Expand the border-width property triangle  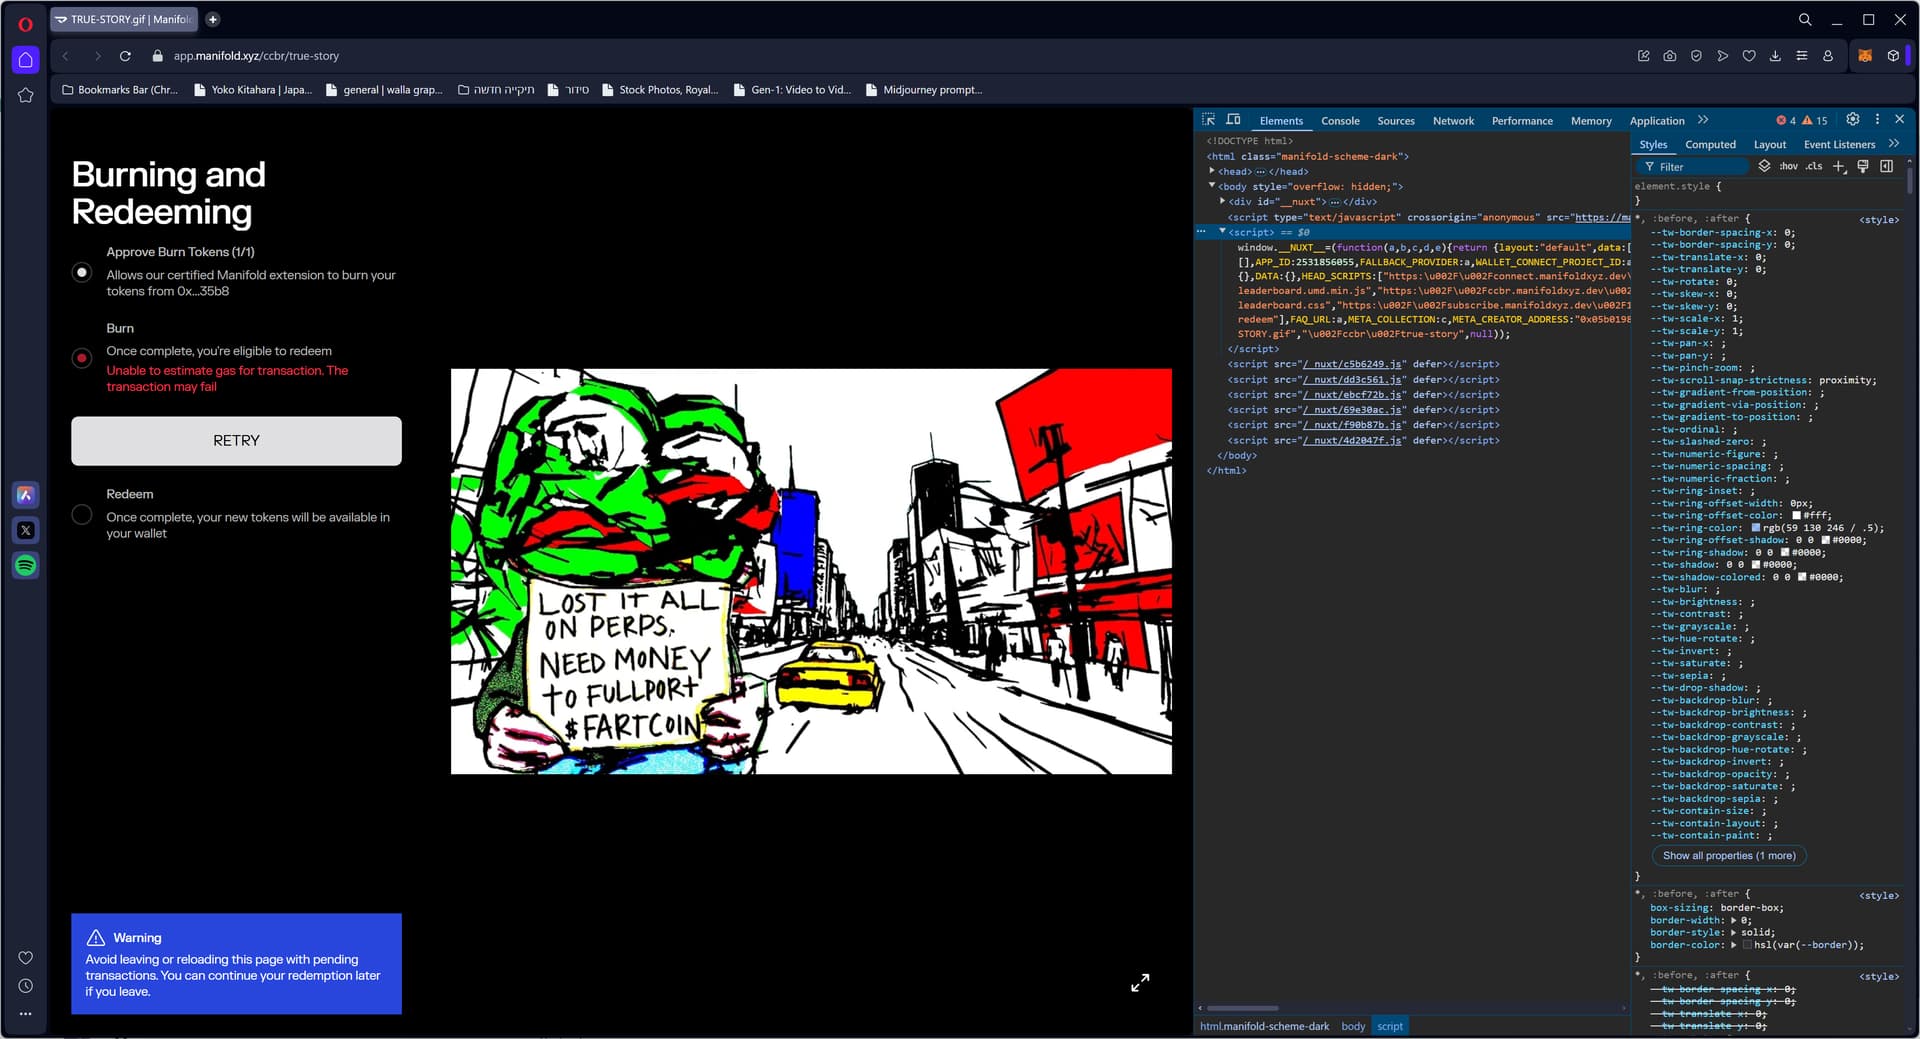(1734, 920)
